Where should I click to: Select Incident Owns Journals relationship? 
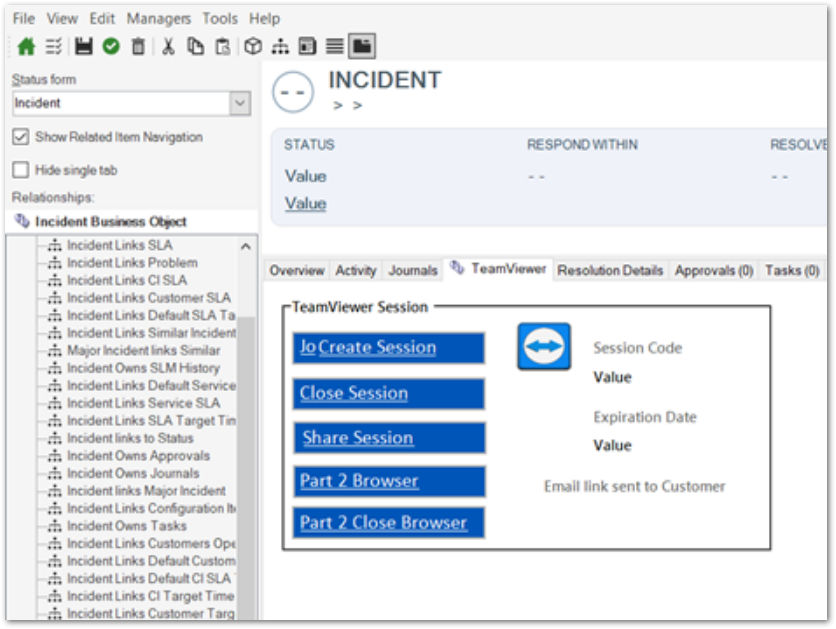[133, 473]
